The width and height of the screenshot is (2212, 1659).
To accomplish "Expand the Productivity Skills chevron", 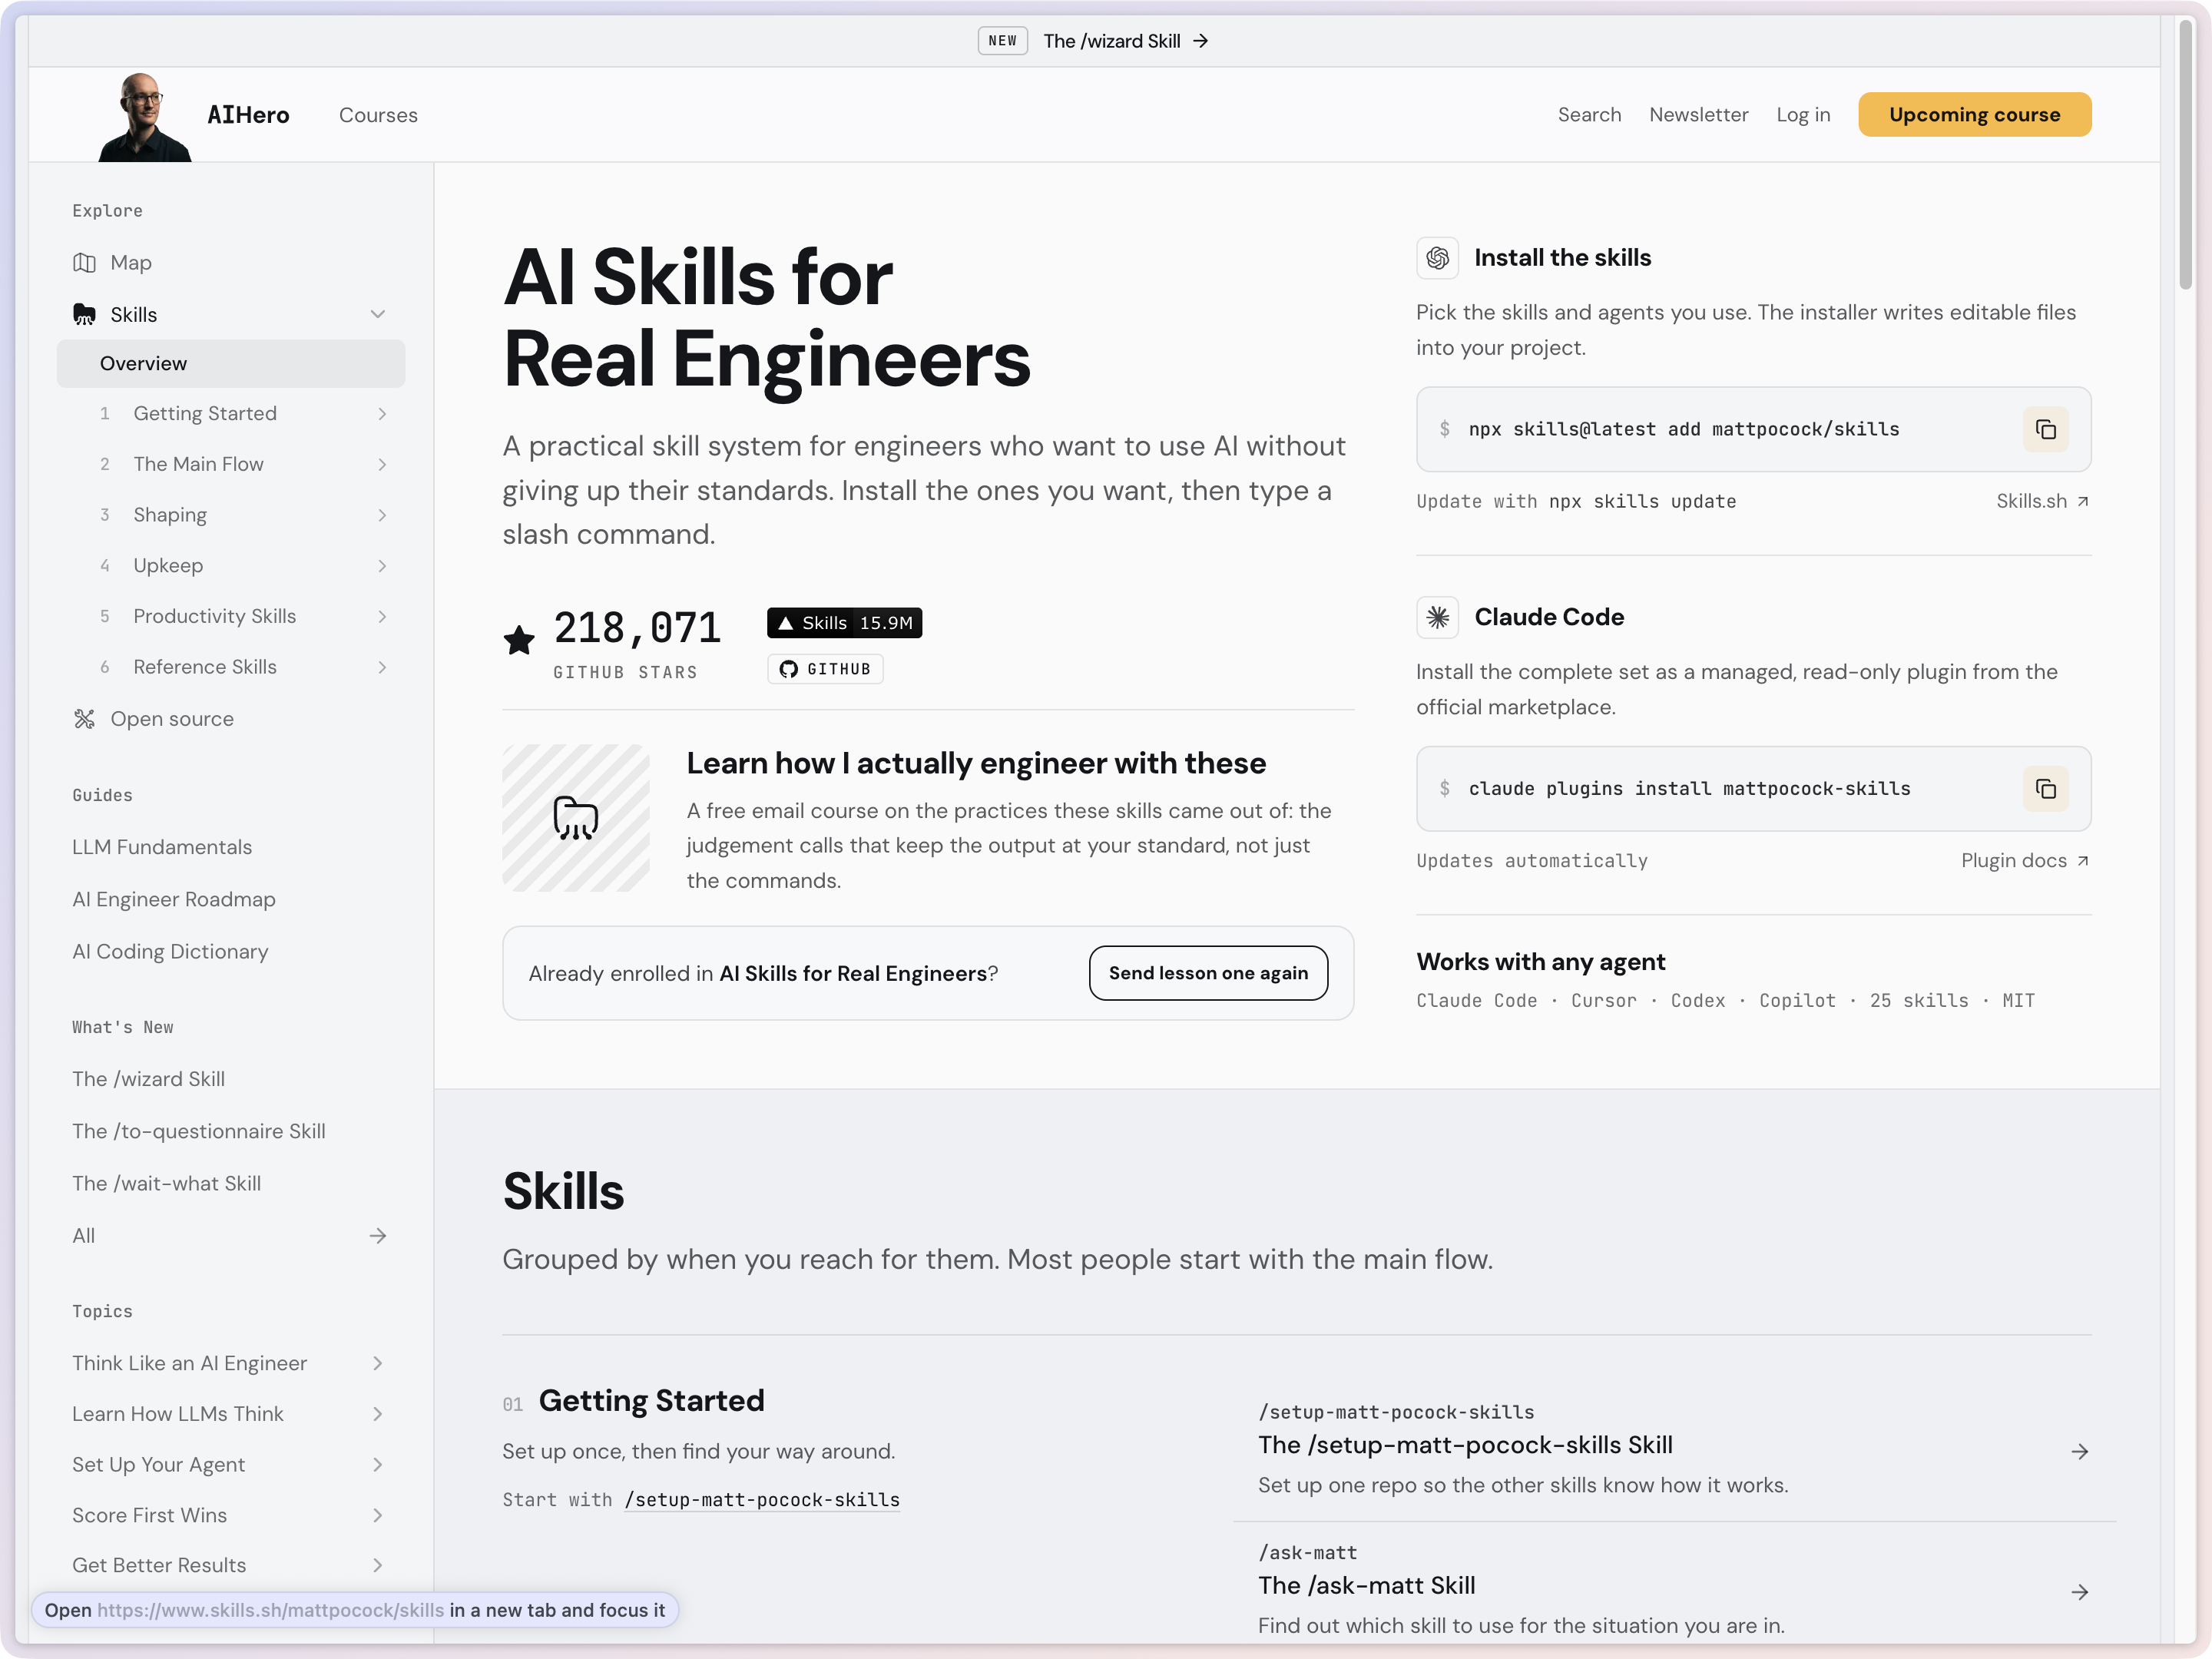I will coord(382,617).
